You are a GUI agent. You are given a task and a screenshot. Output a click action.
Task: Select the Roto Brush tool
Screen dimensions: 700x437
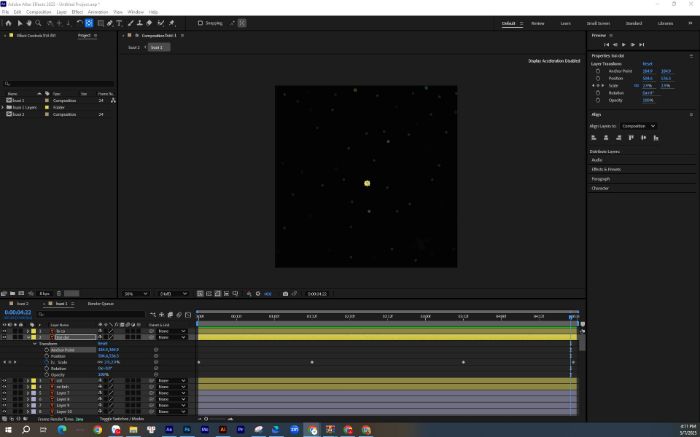[x=161, y=23]
